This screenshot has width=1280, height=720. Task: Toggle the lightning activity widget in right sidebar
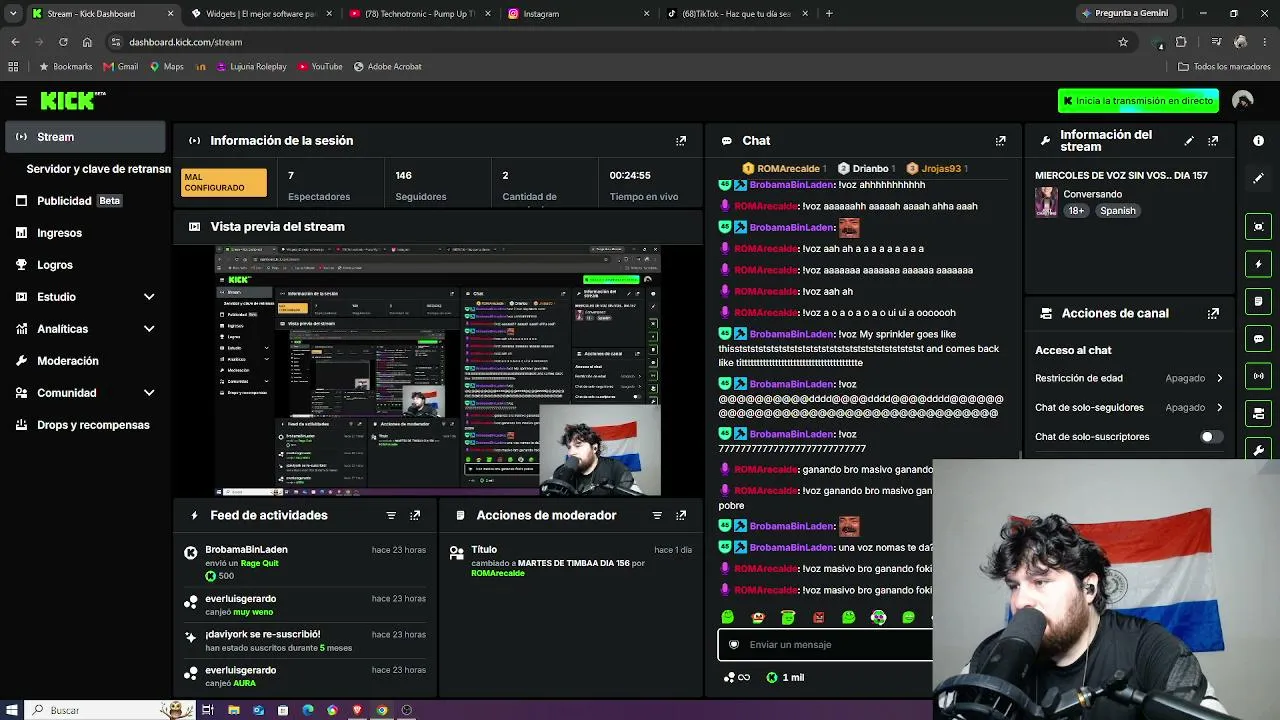1259,264
